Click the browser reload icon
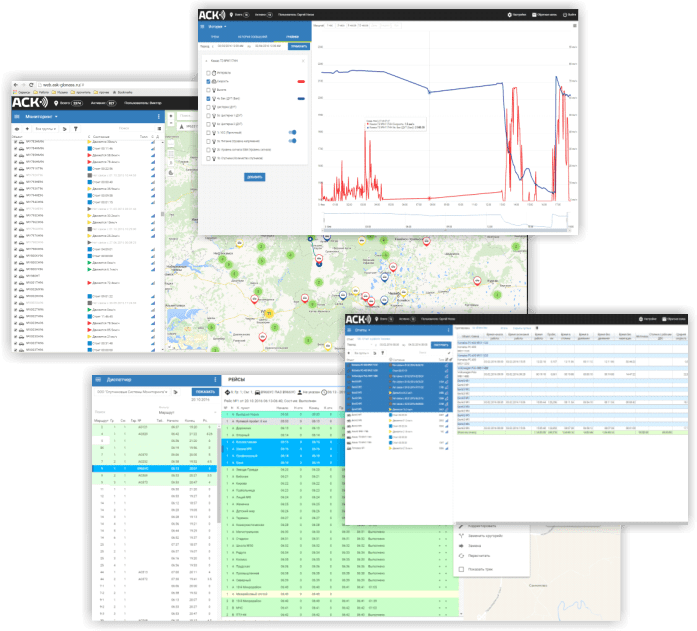The height and width of the screenshot is (631, 697). 31,85
